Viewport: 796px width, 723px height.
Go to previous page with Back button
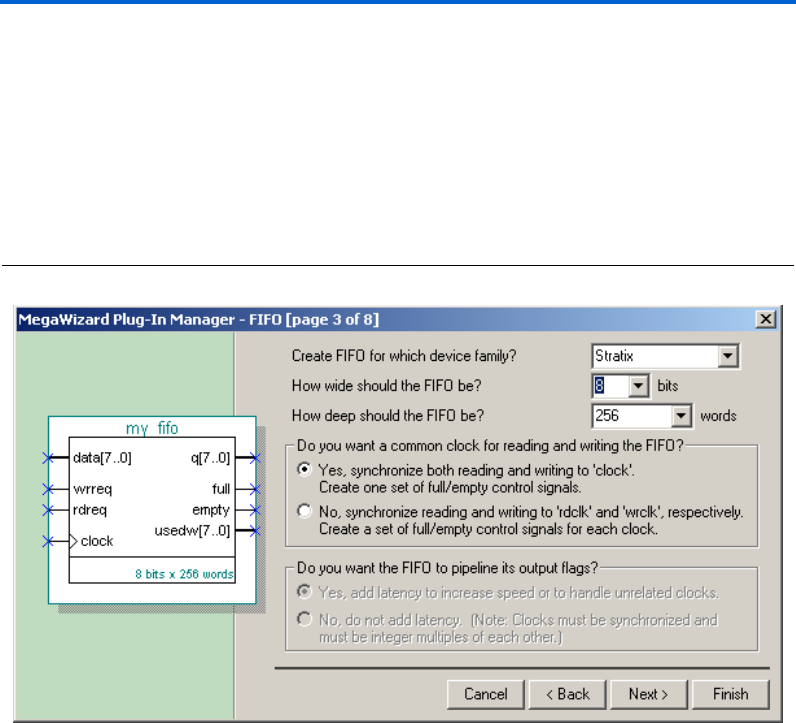pos(567,694)
